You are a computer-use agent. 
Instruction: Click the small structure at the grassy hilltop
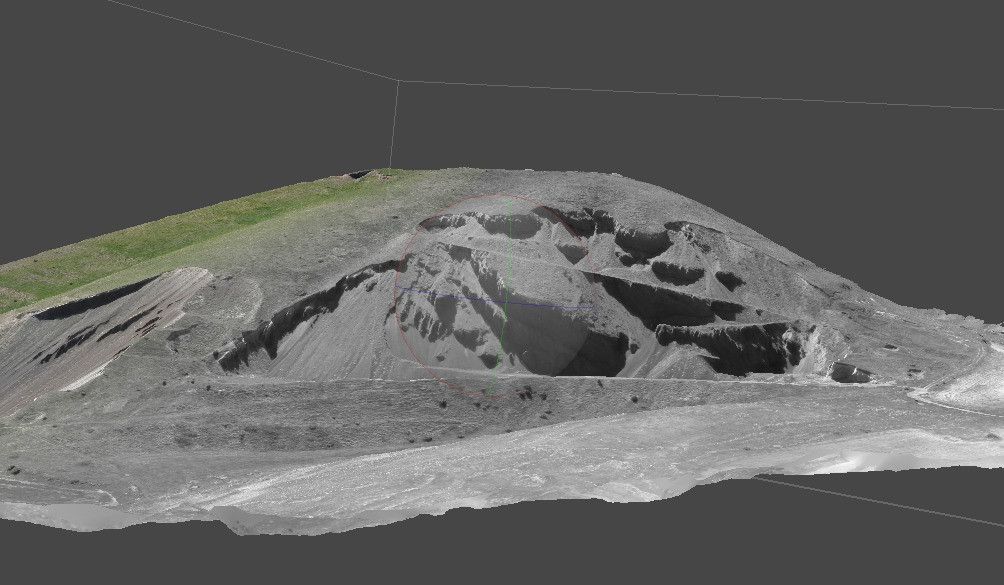358,175
